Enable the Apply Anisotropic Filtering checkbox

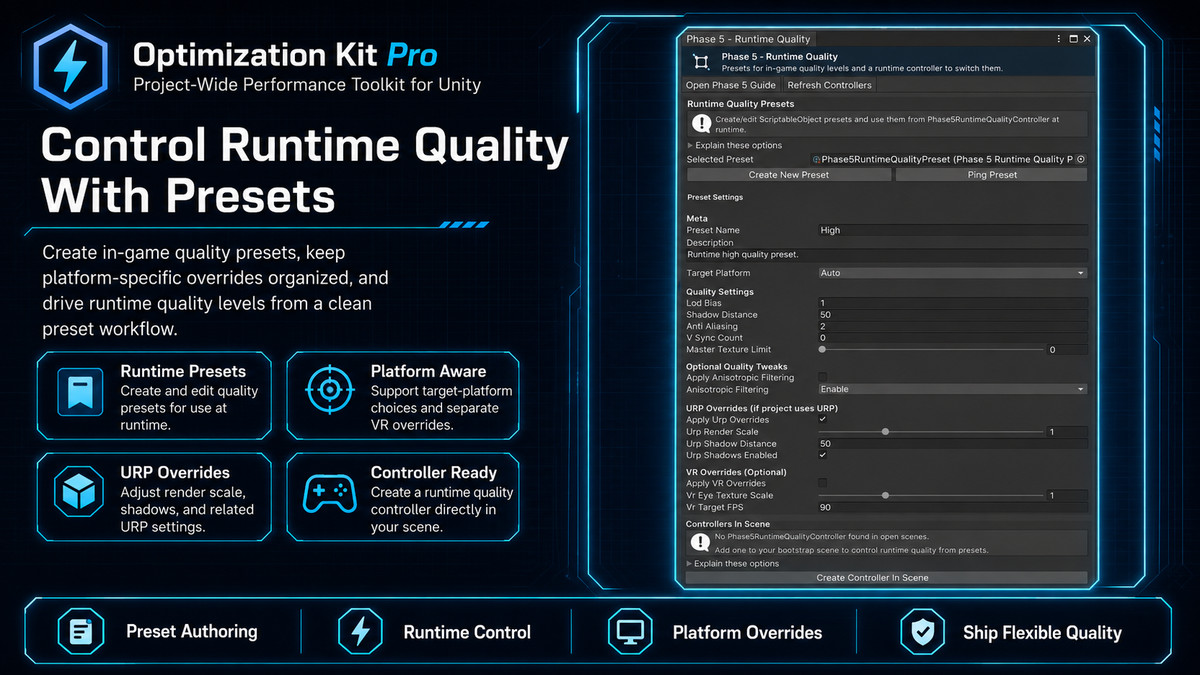(x=823, y=377)
